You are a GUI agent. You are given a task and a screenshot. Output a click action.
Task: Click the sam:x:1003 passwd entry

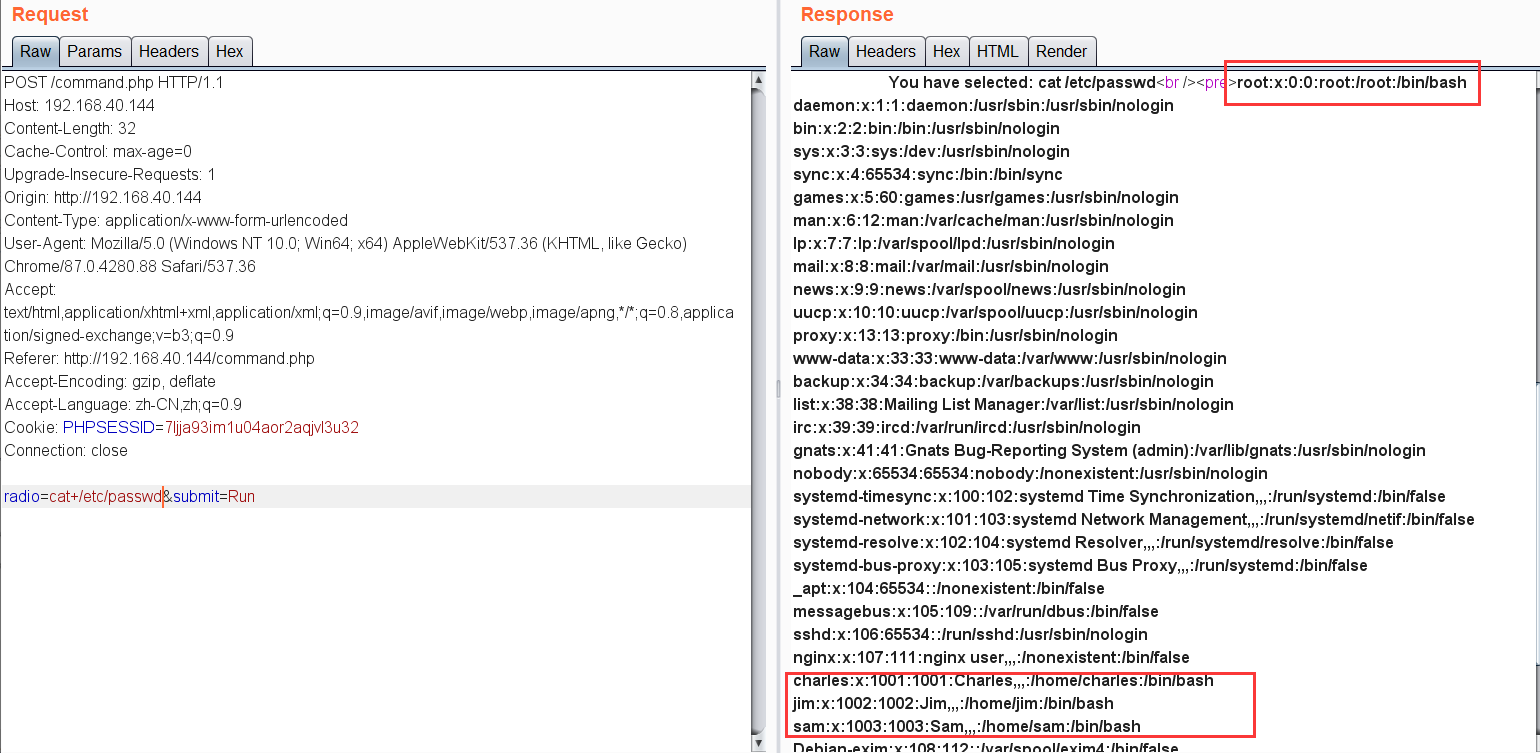[x=966, y=726]
